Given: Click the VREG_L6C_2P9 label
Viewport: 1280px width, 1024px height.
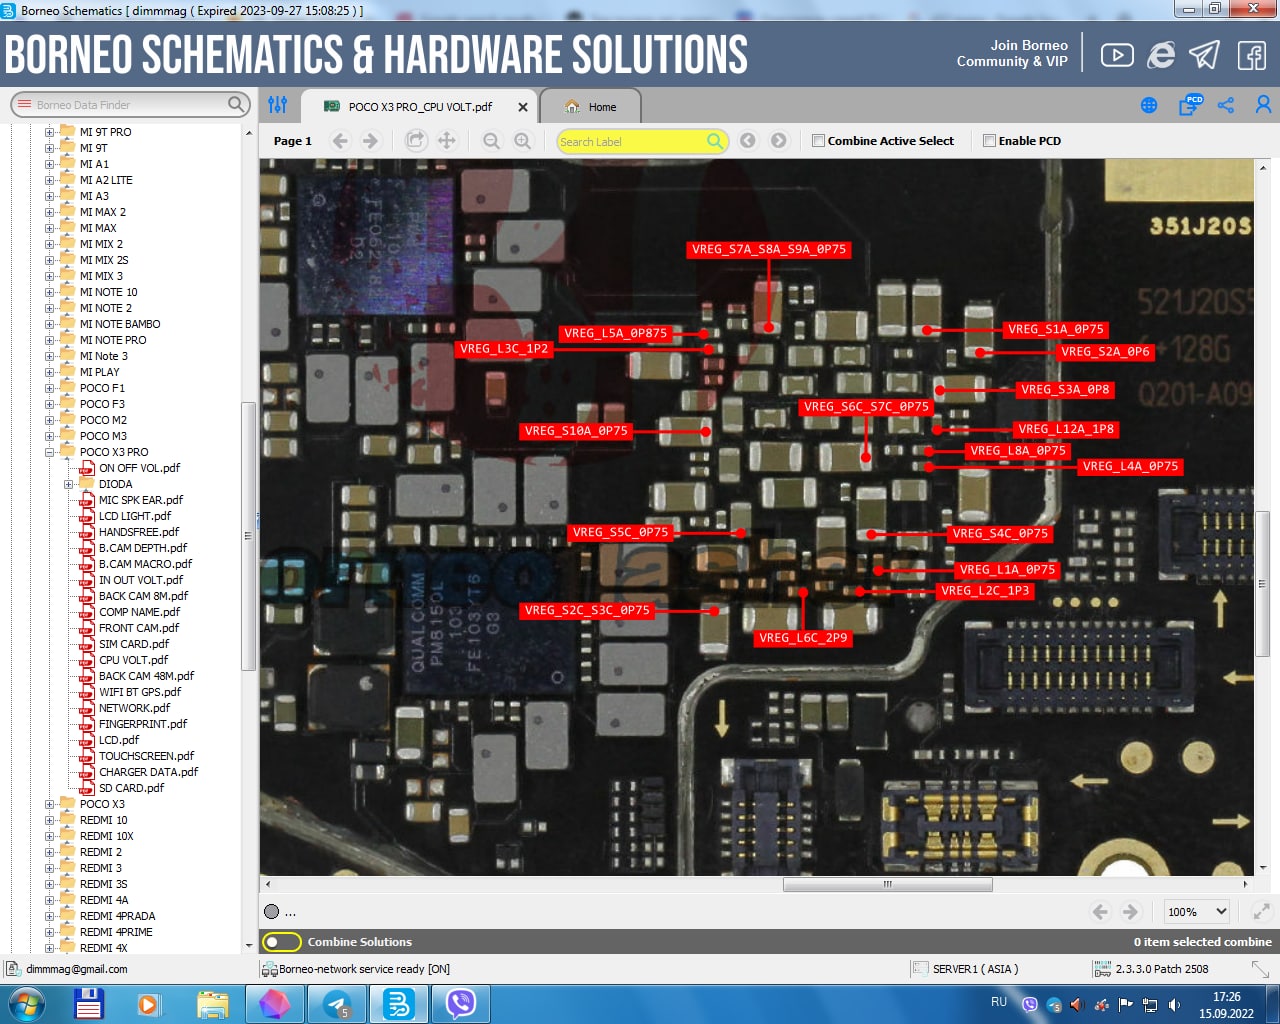Looking at the screenshot, I should 803,638.
